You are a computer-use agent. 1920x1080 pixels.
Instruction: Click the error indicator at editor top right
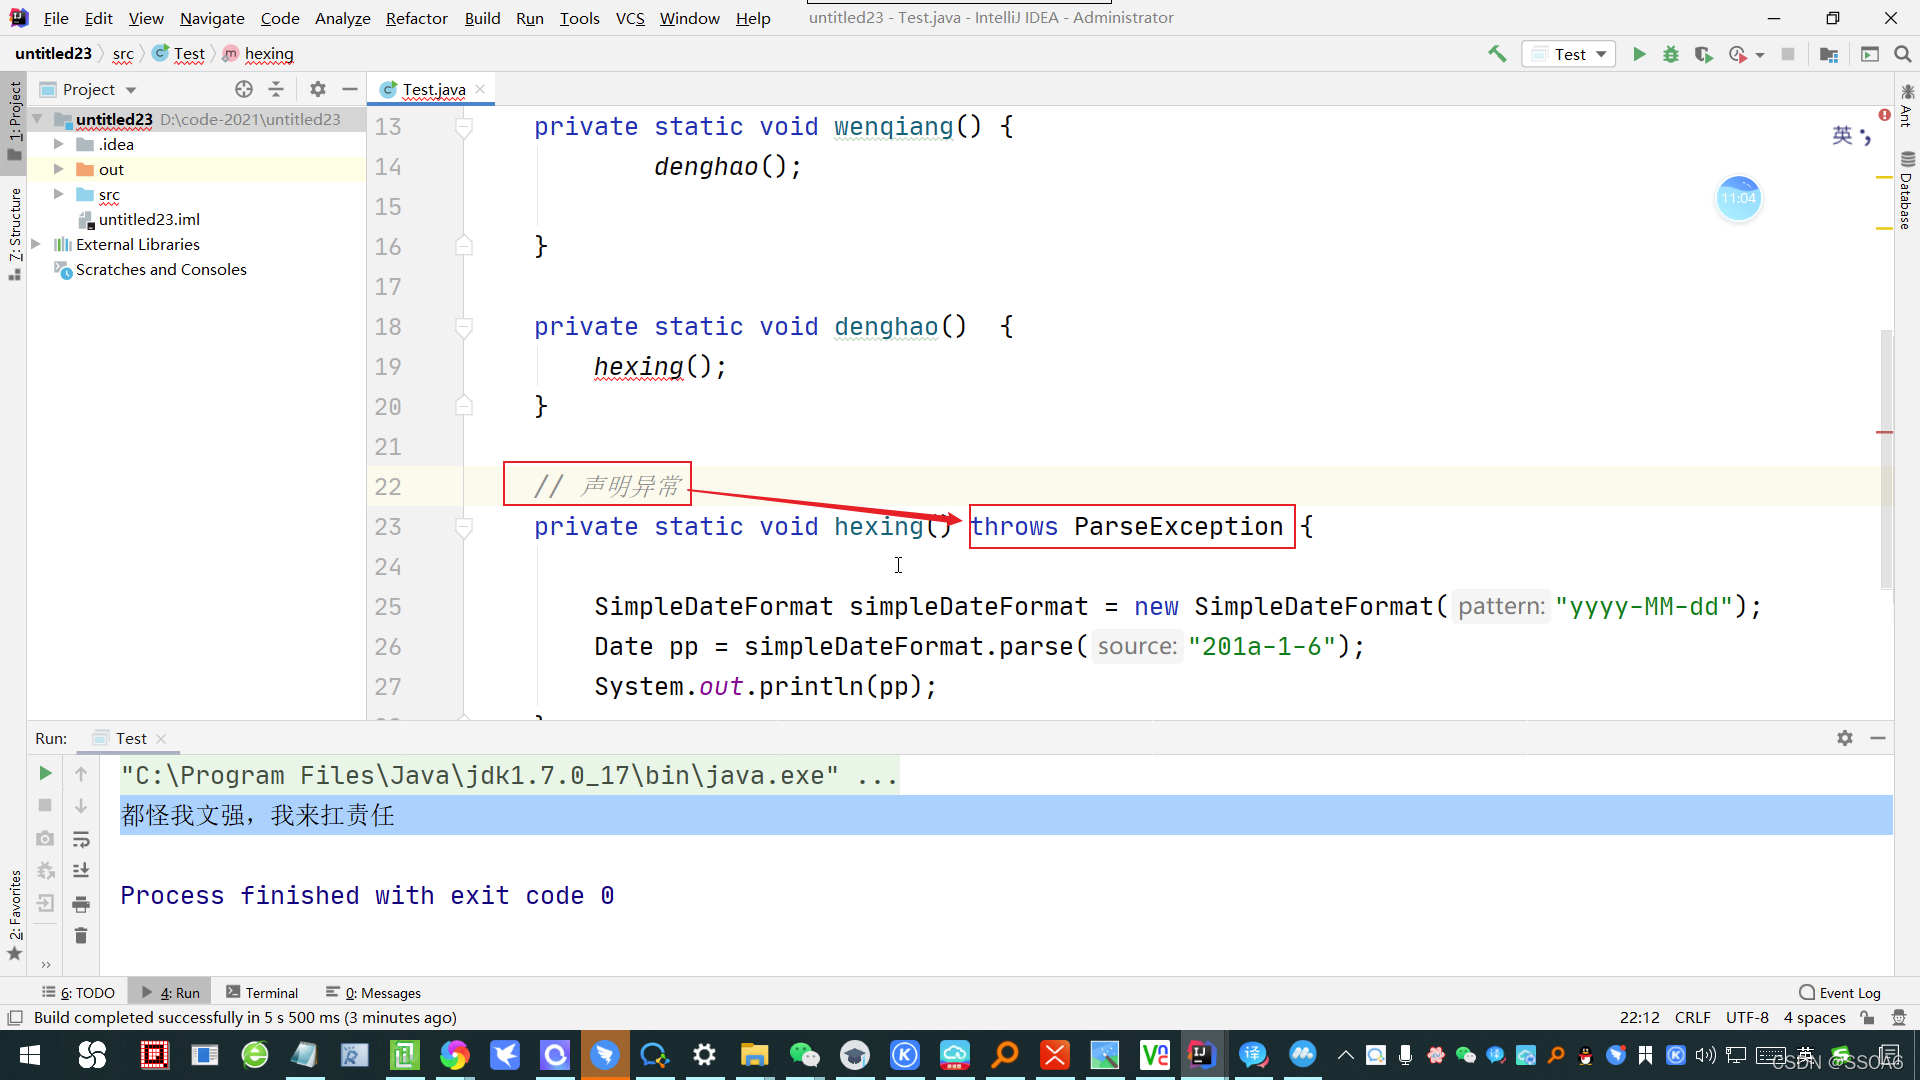click(1884, 115)
